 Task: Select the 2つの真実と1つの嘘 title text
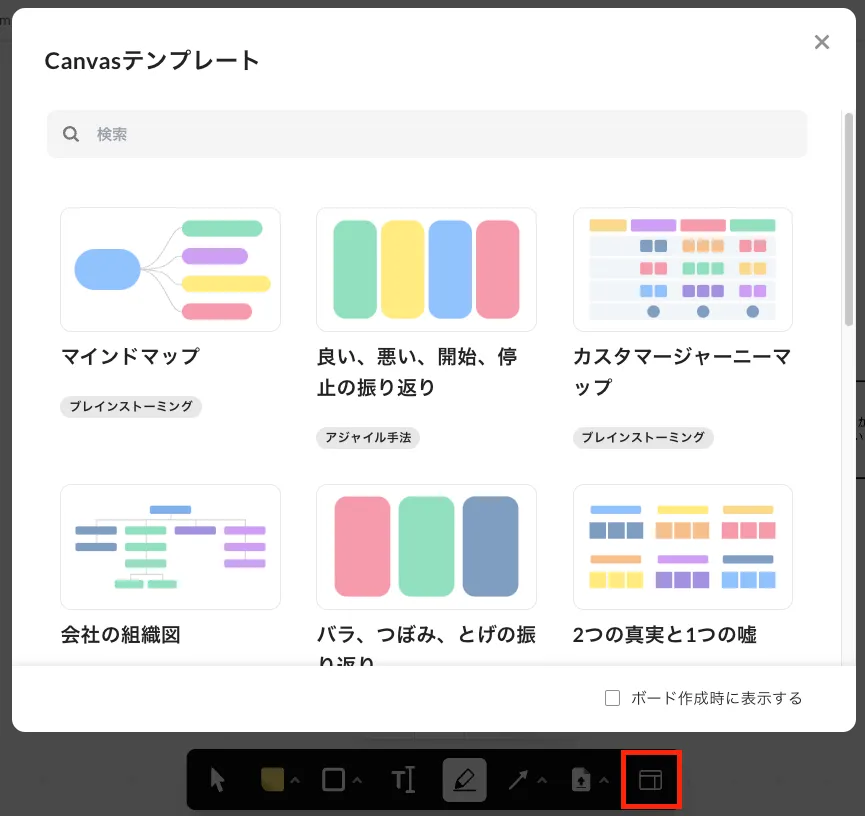coord(665,634)
